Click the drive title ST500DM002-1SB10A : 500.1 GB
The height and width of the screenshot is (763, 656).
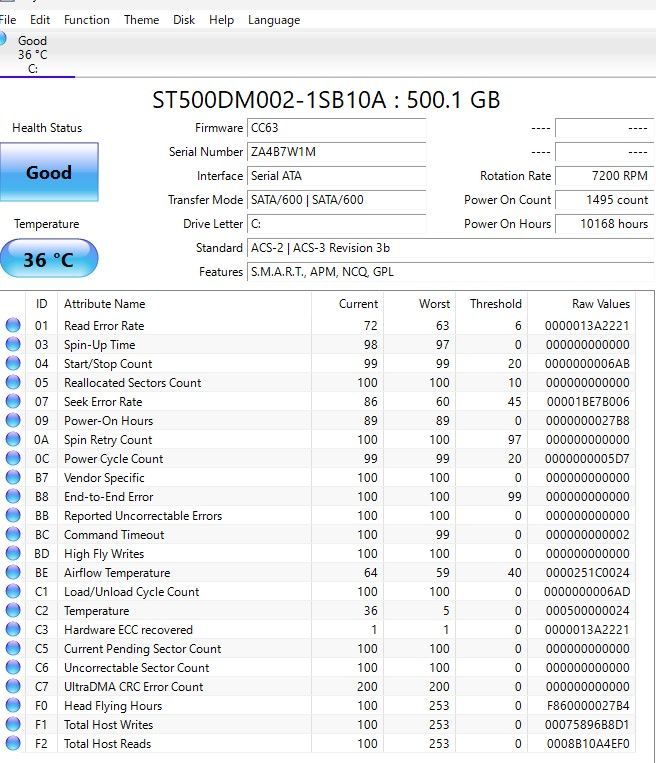pos(326,100)
